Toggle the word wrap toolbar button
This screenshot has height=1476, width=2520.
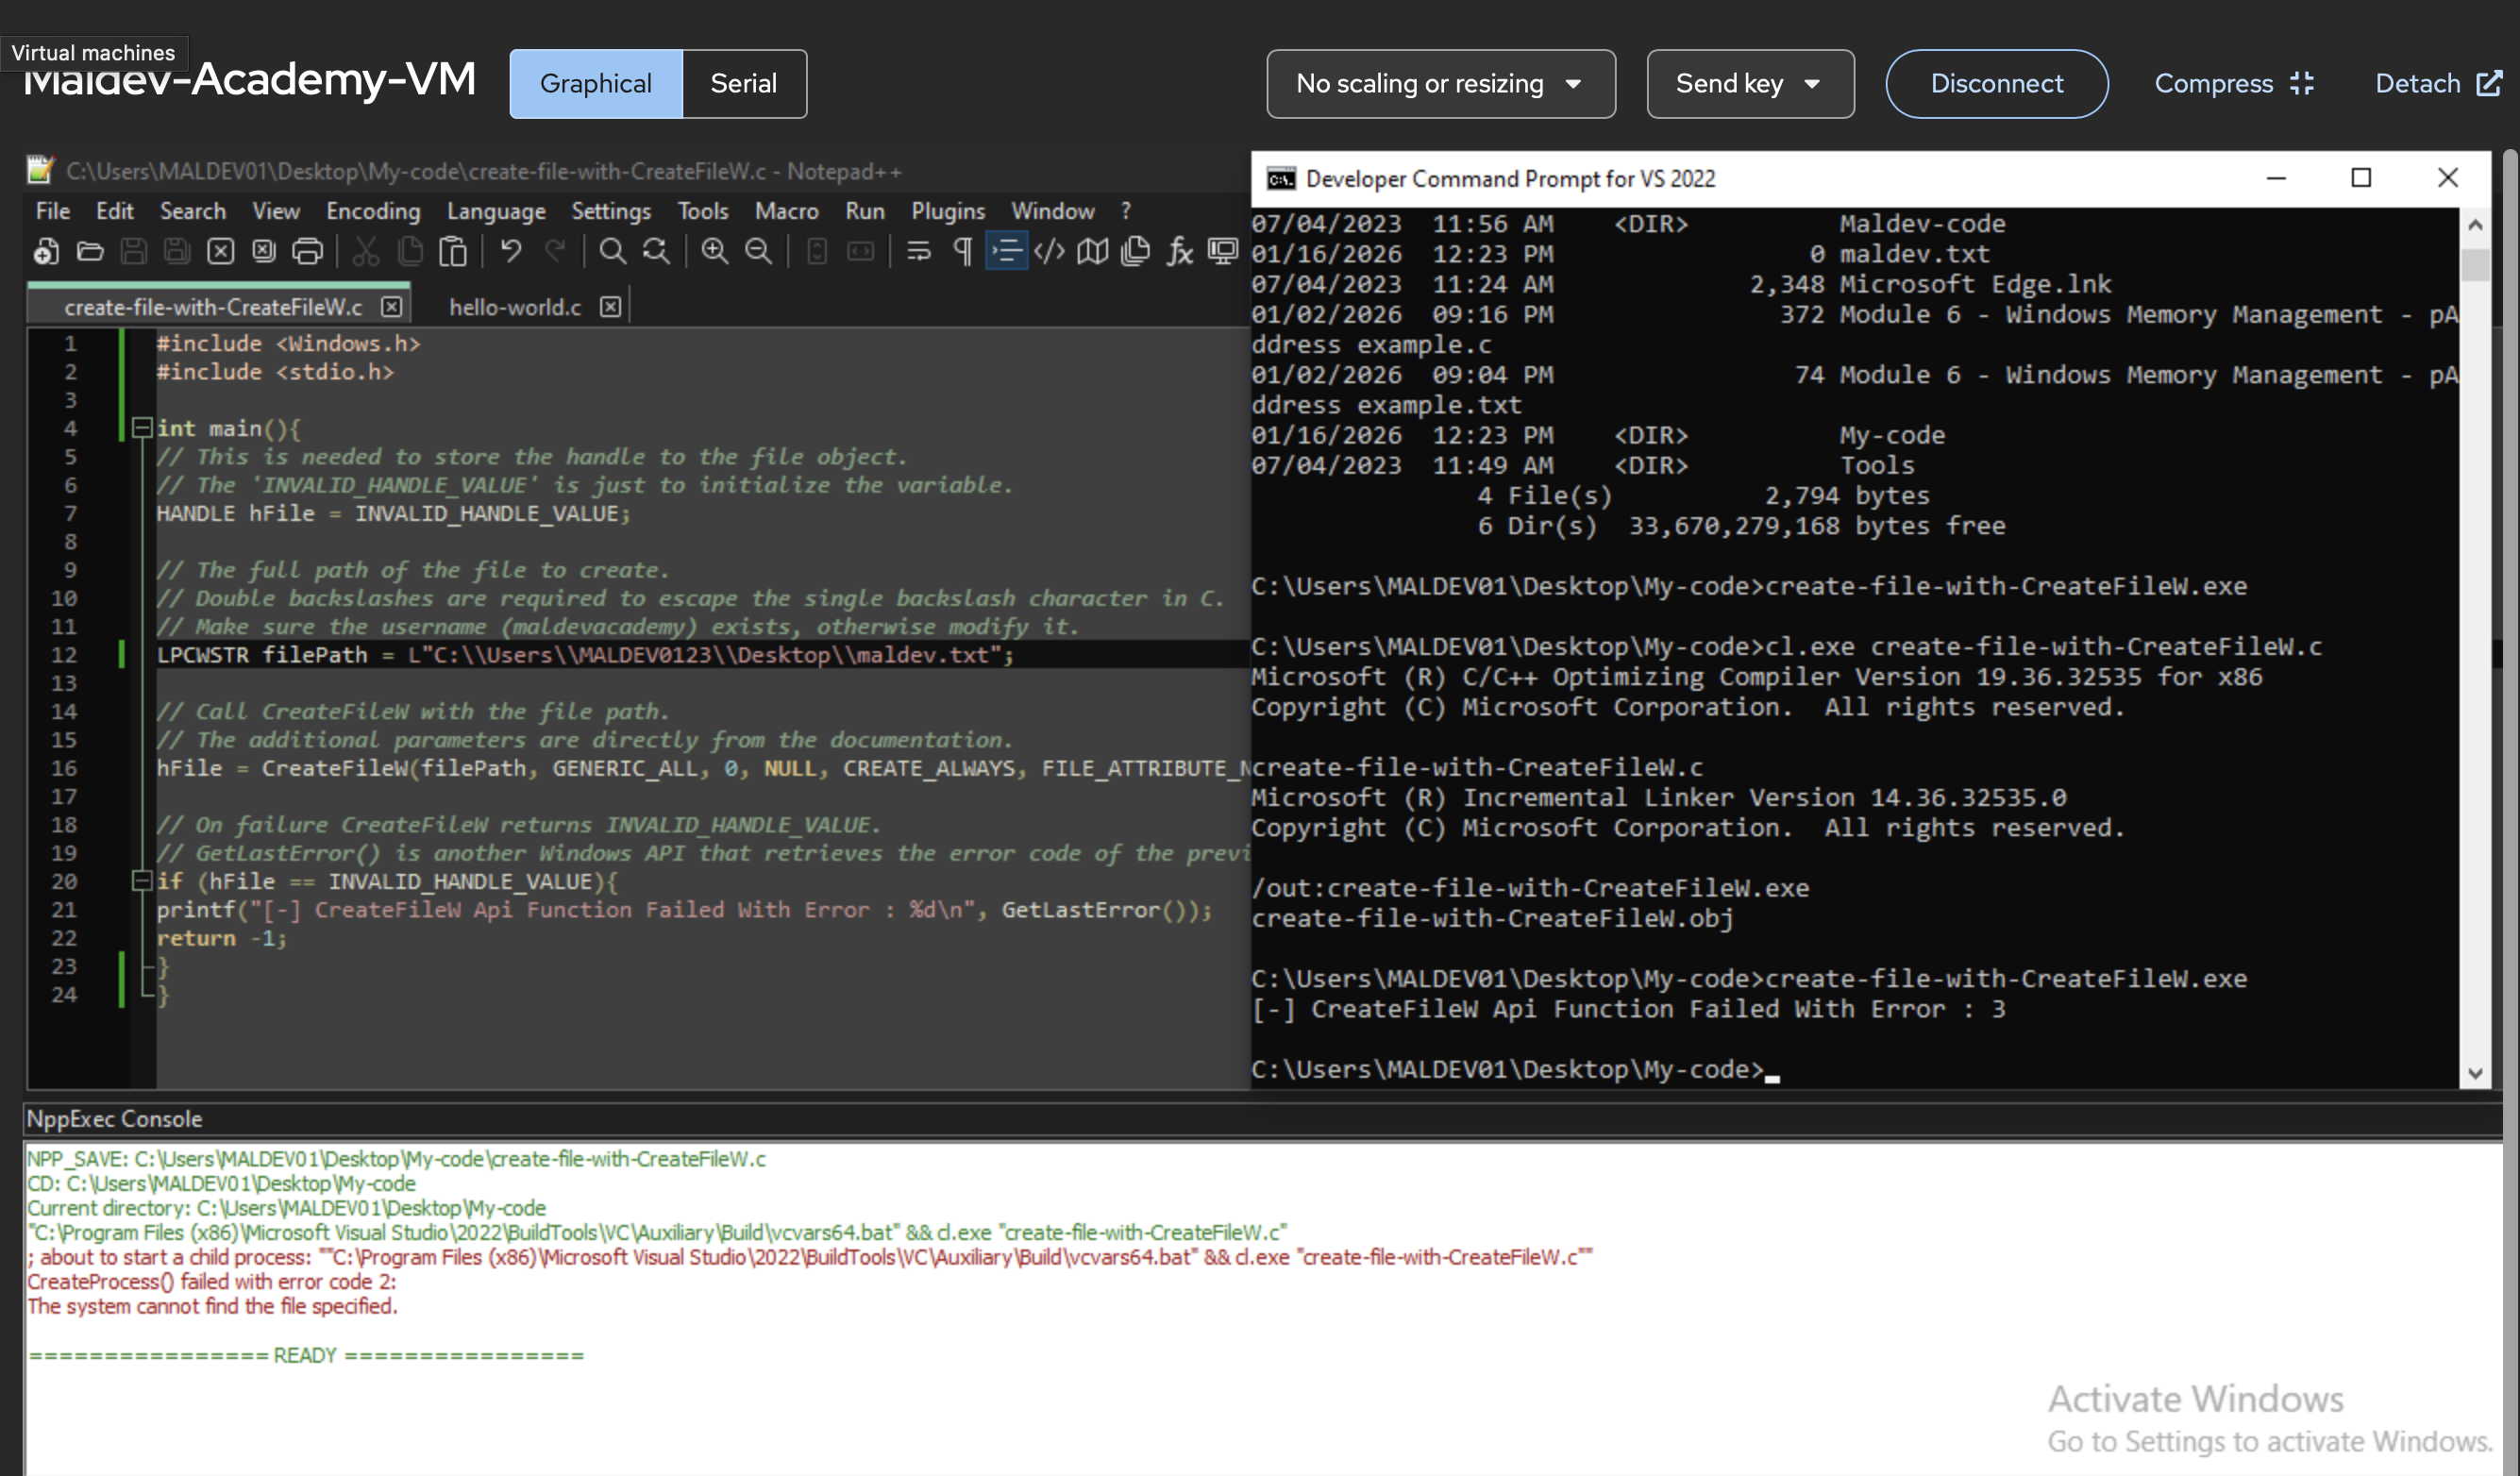(918, 251)
